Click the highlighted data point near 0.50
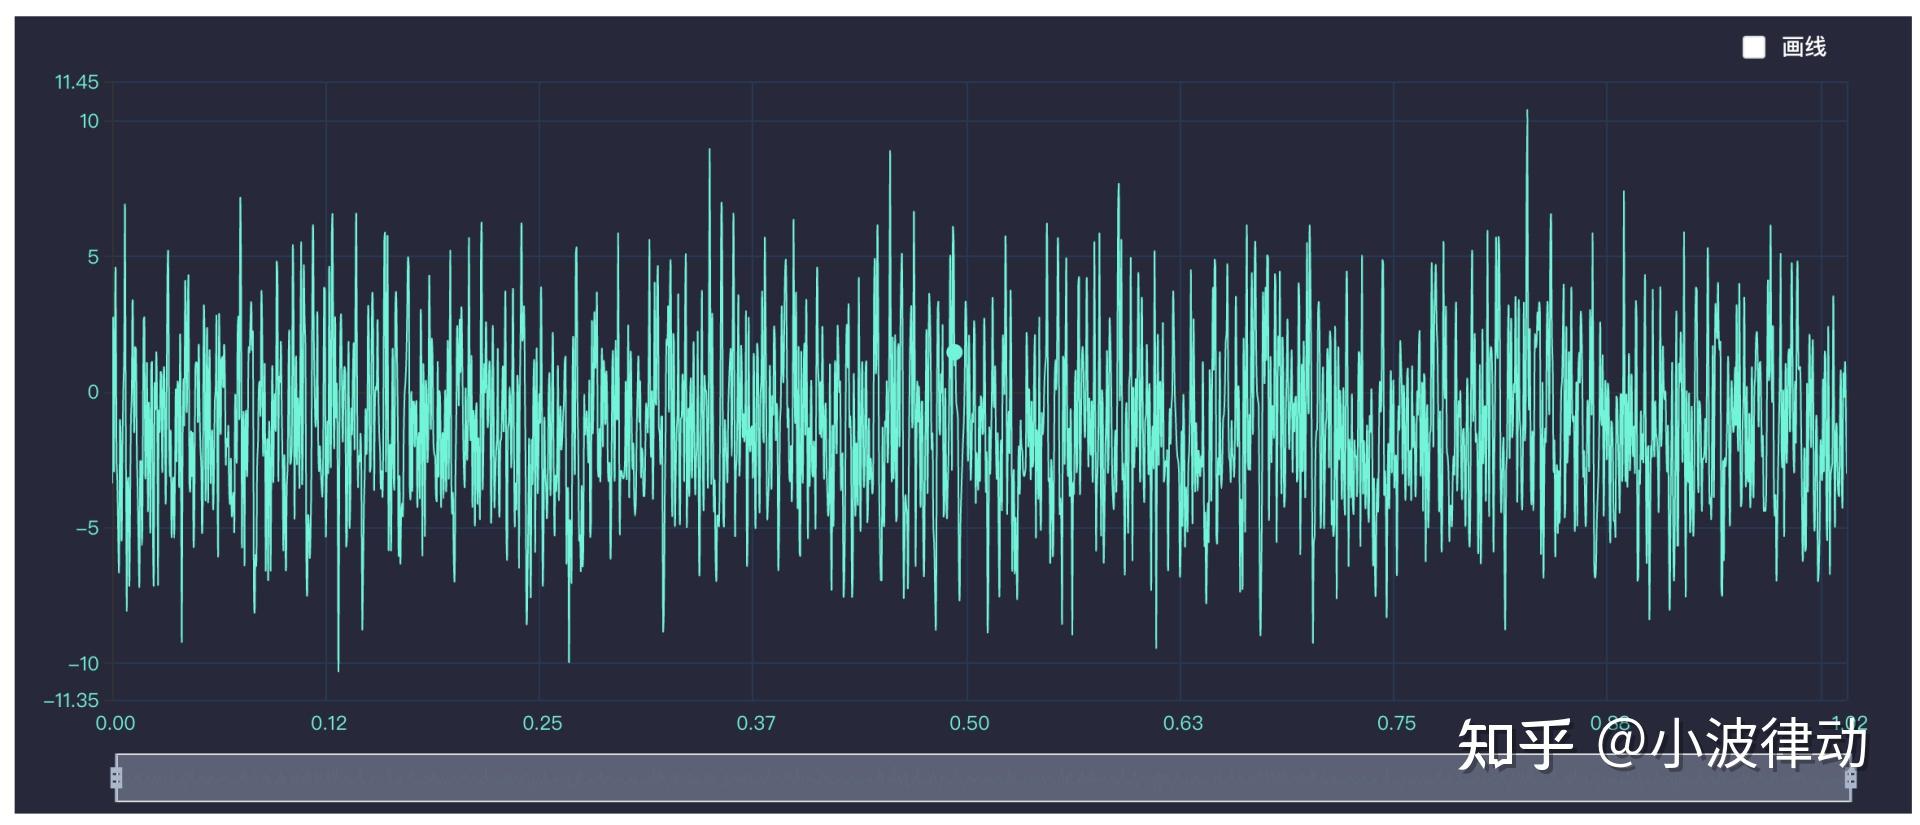The height and width of the screenshot is (825, 1920). (x=954, y=352)
